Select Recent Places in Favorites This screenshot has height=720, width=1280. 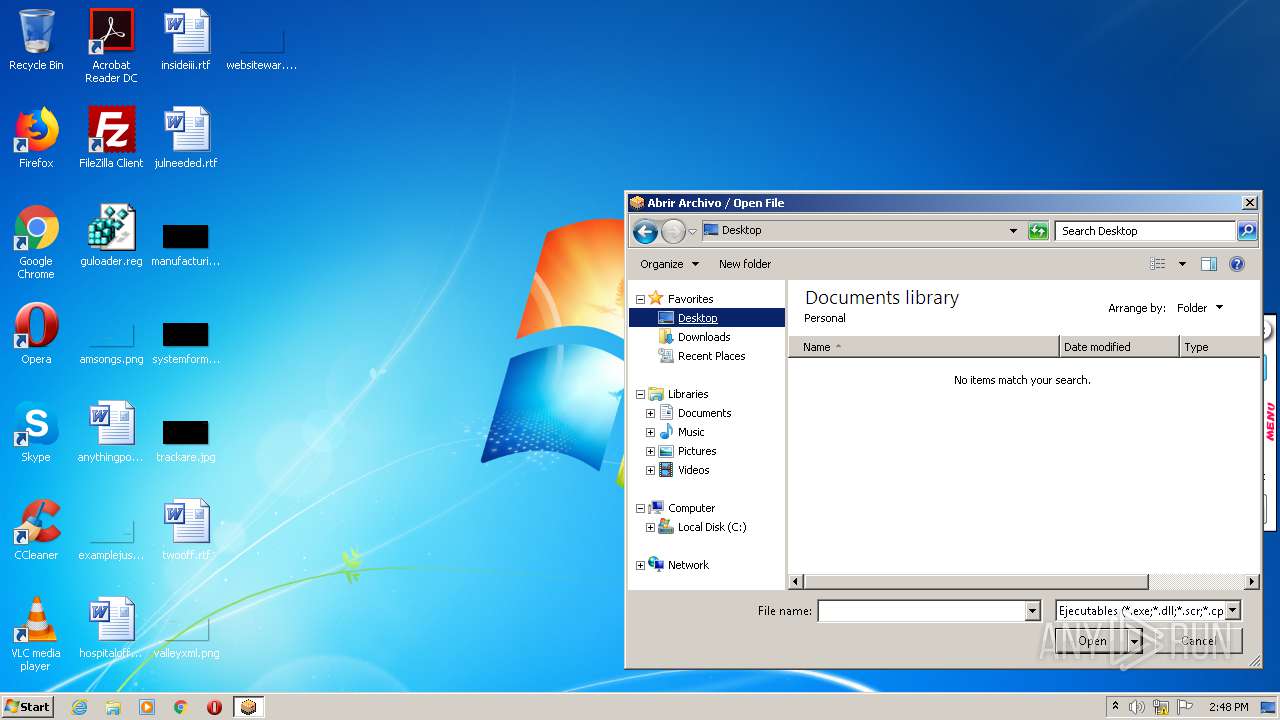click(711, 356)
